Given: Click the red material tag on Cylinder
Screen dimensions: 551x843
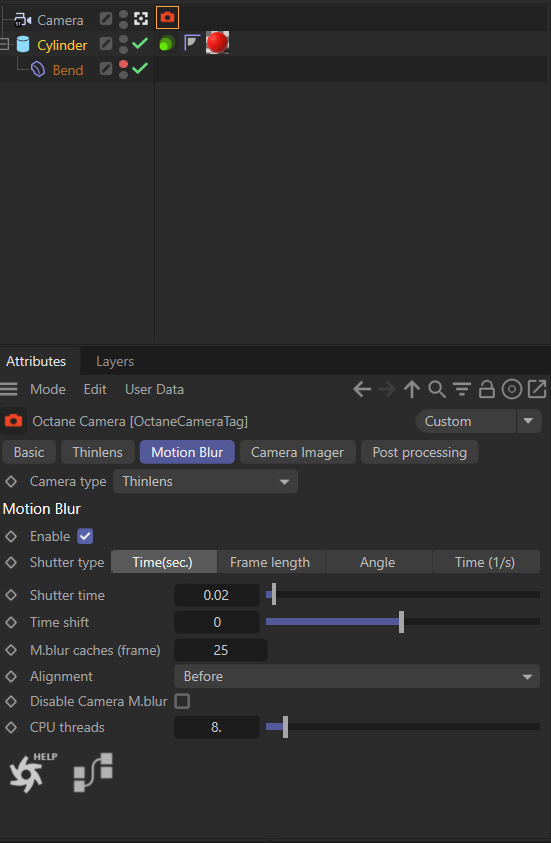Looking at the screenshot, I should click(x=217, y=42).
